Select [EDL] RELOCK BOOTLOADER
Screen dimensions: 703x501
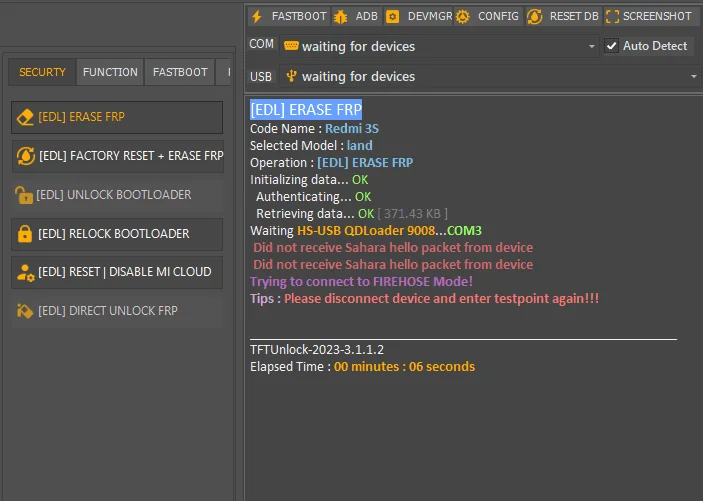pyautogui.click(x=117, y=234)
